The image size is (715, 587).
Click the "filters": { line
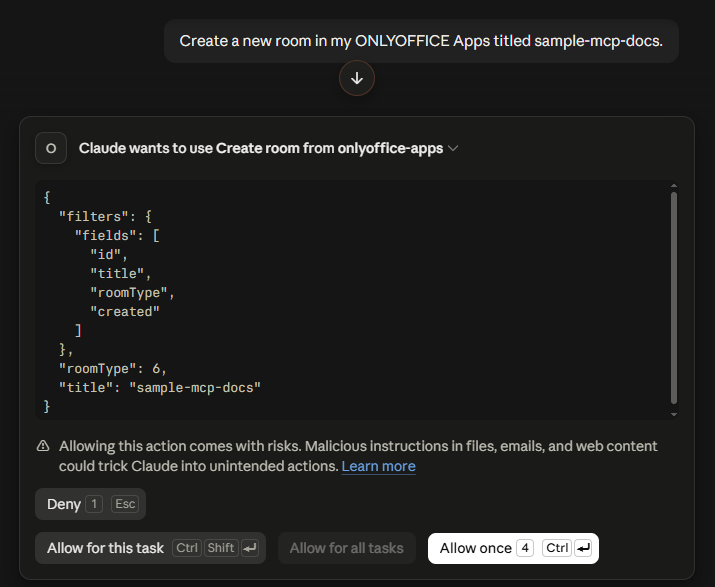105,216
